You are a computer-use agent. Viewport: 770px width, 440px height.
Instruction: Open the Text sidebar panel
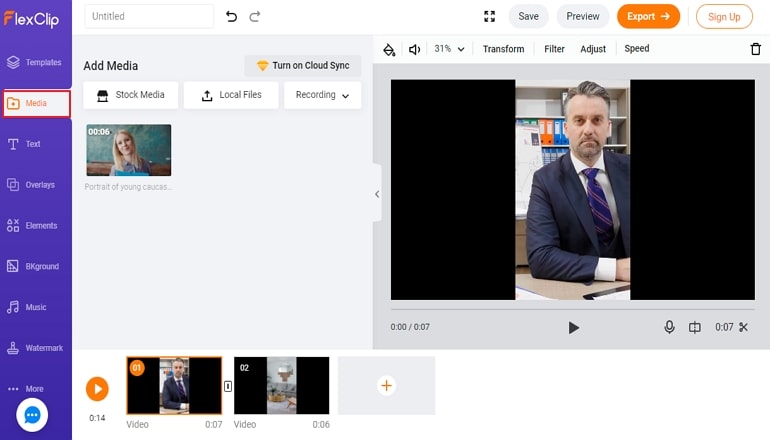(24, 144)
